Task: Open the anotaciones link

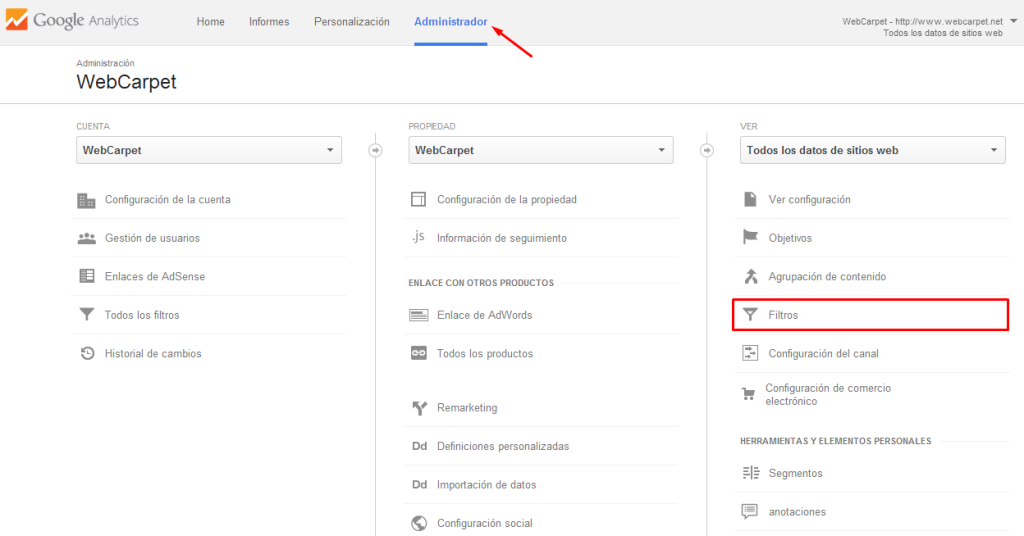Action: tap(797, 512)
